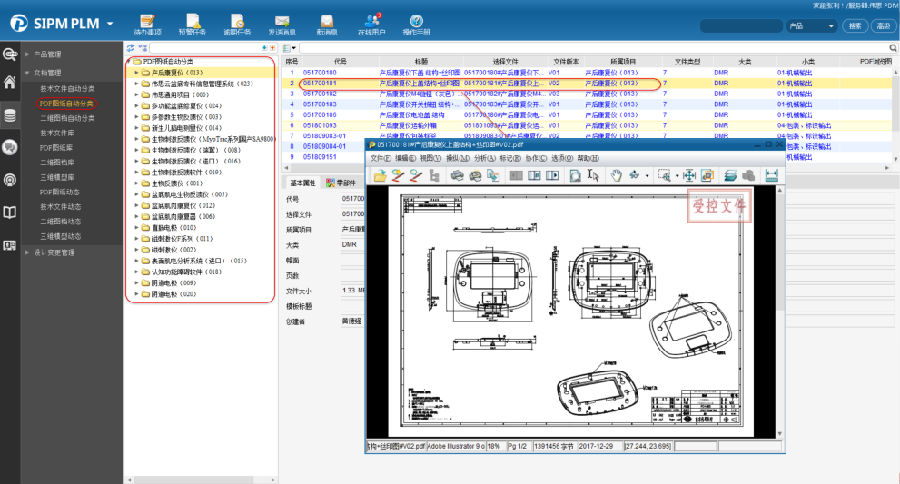Open the 文件(F) menu in PDF viewer

click(x=380, y=158)
